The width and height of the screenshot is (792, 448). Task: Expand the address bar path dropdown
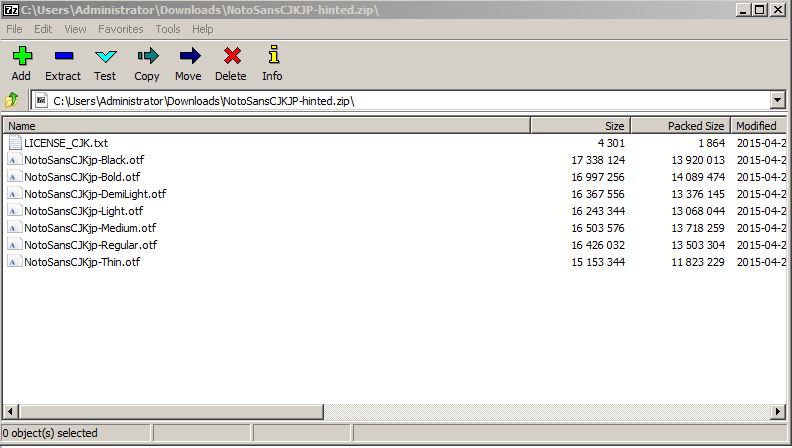pyautogui.click(x=778, y=100)
